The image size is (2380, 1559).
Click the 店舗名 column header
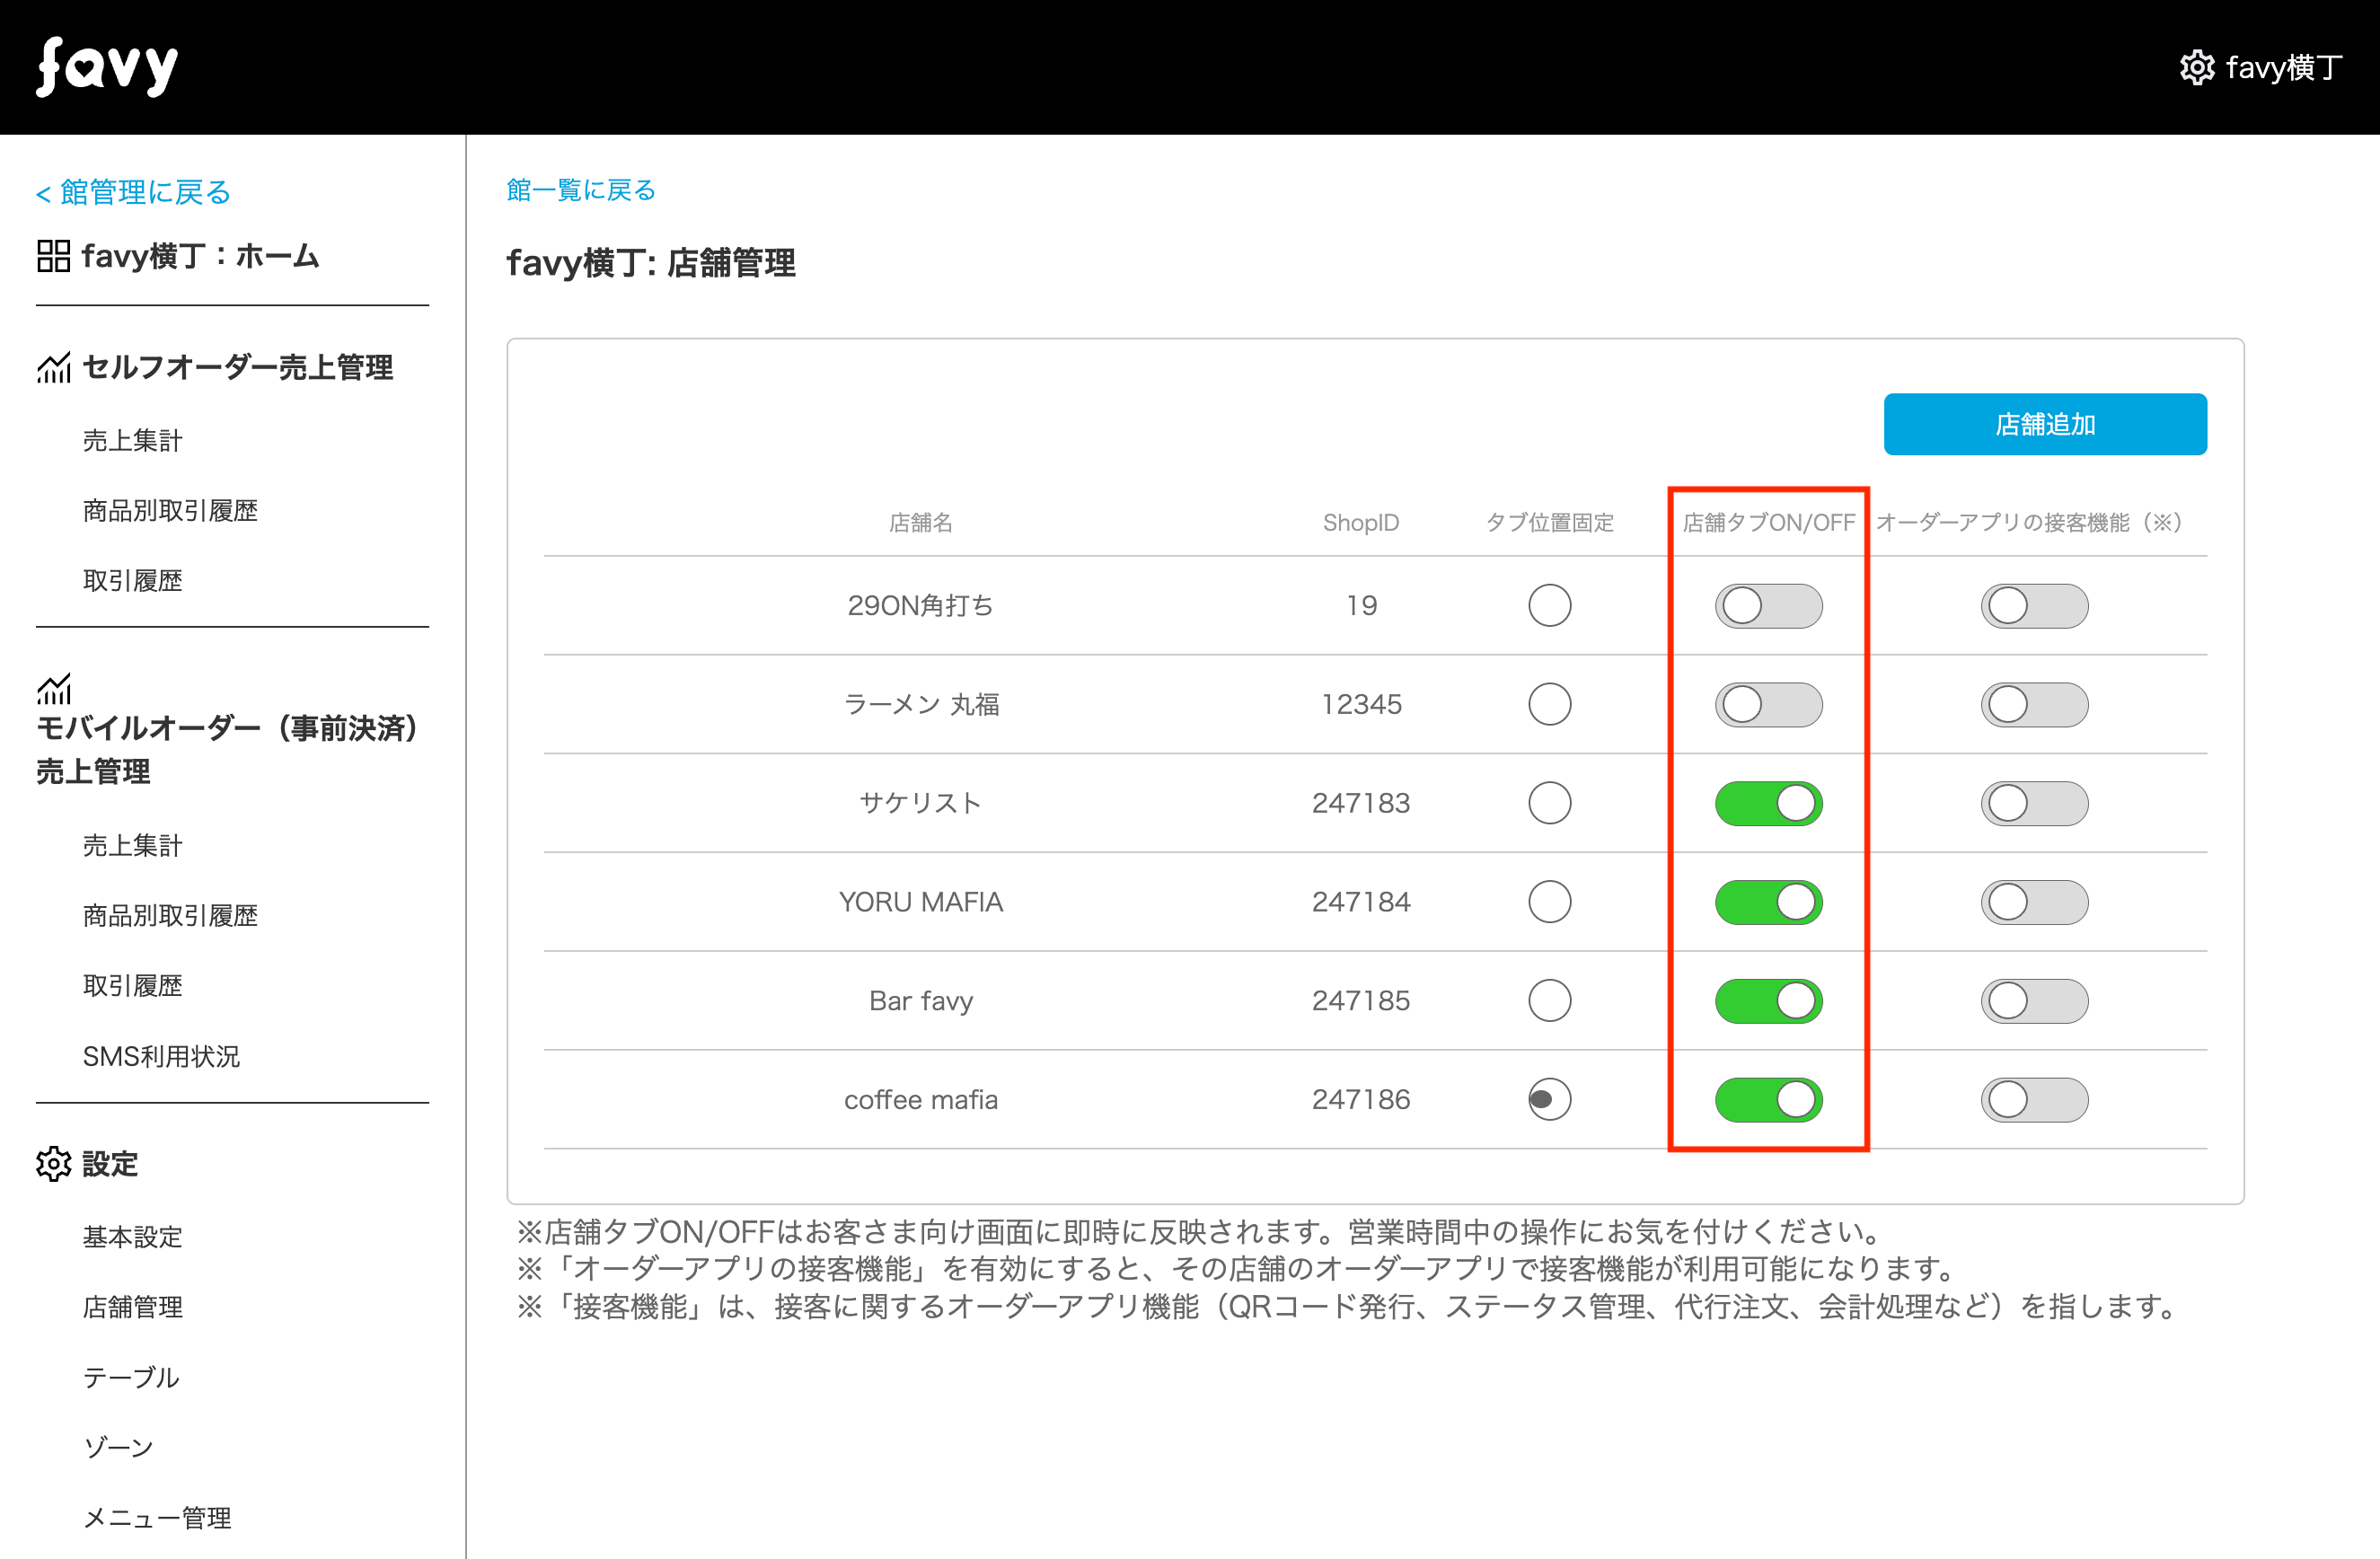pyautogui.click(x=920, y=522)
